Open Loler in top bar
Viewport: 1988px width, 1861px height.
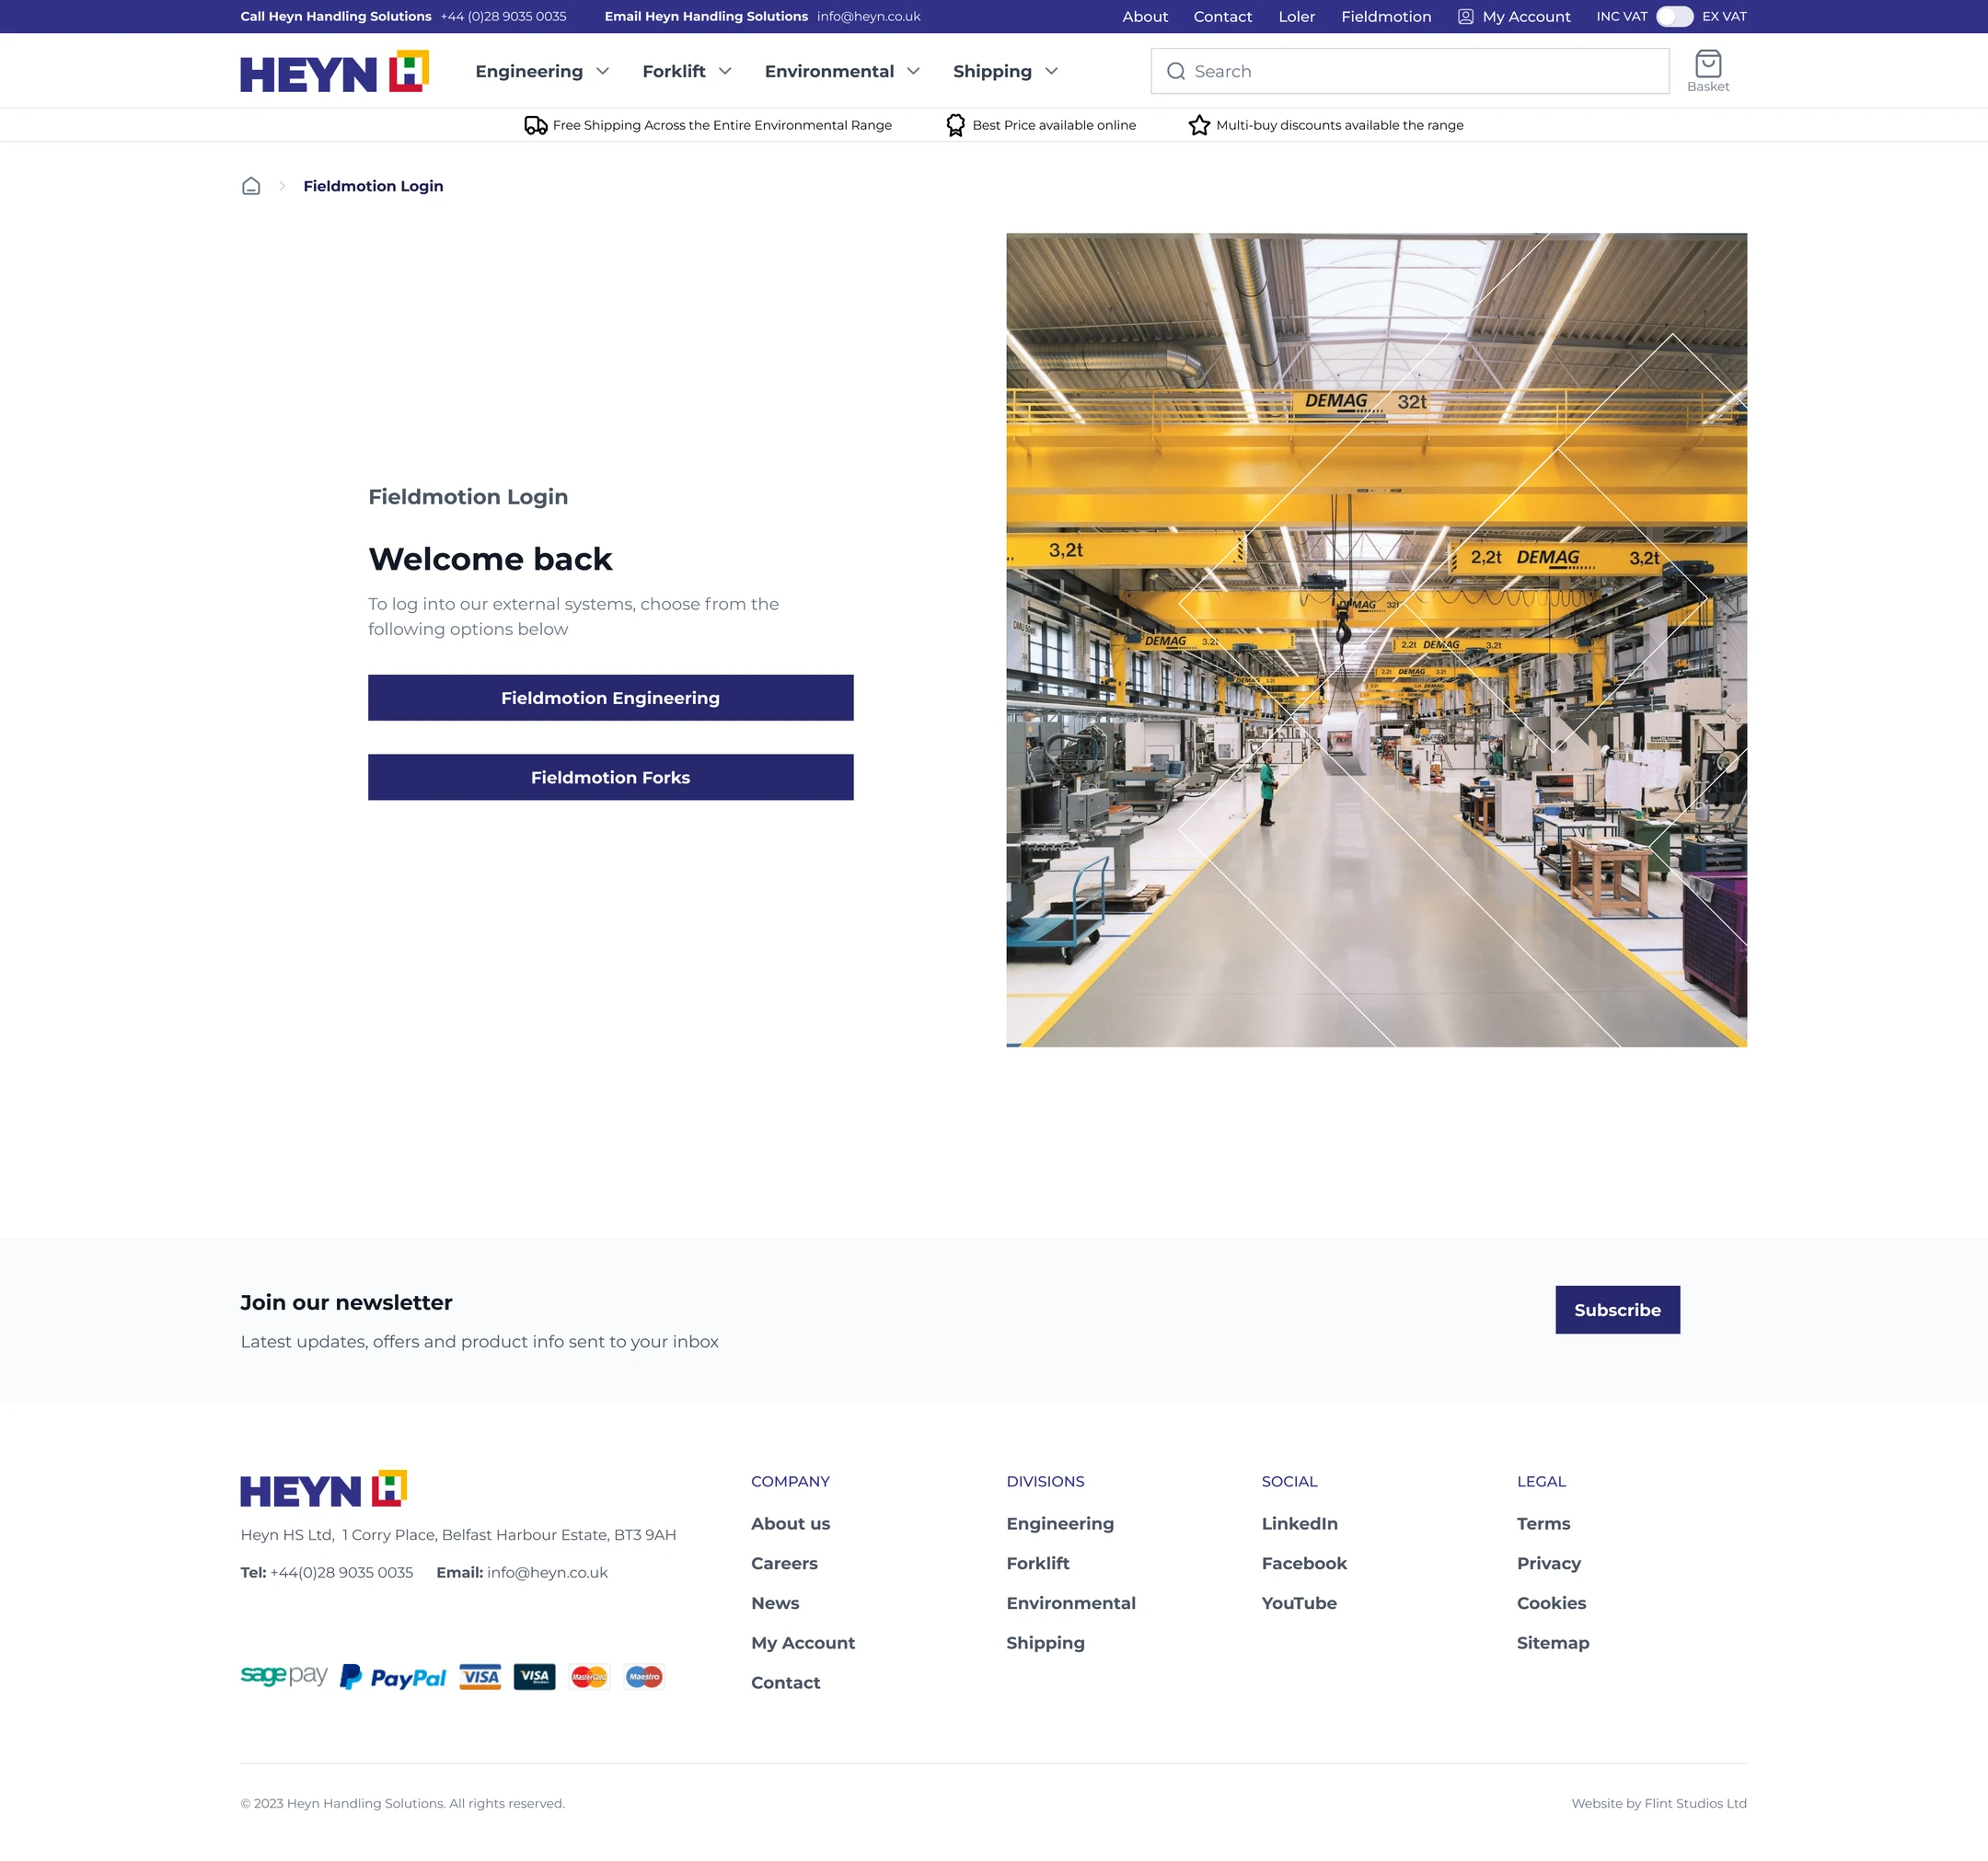point(1296,16)
